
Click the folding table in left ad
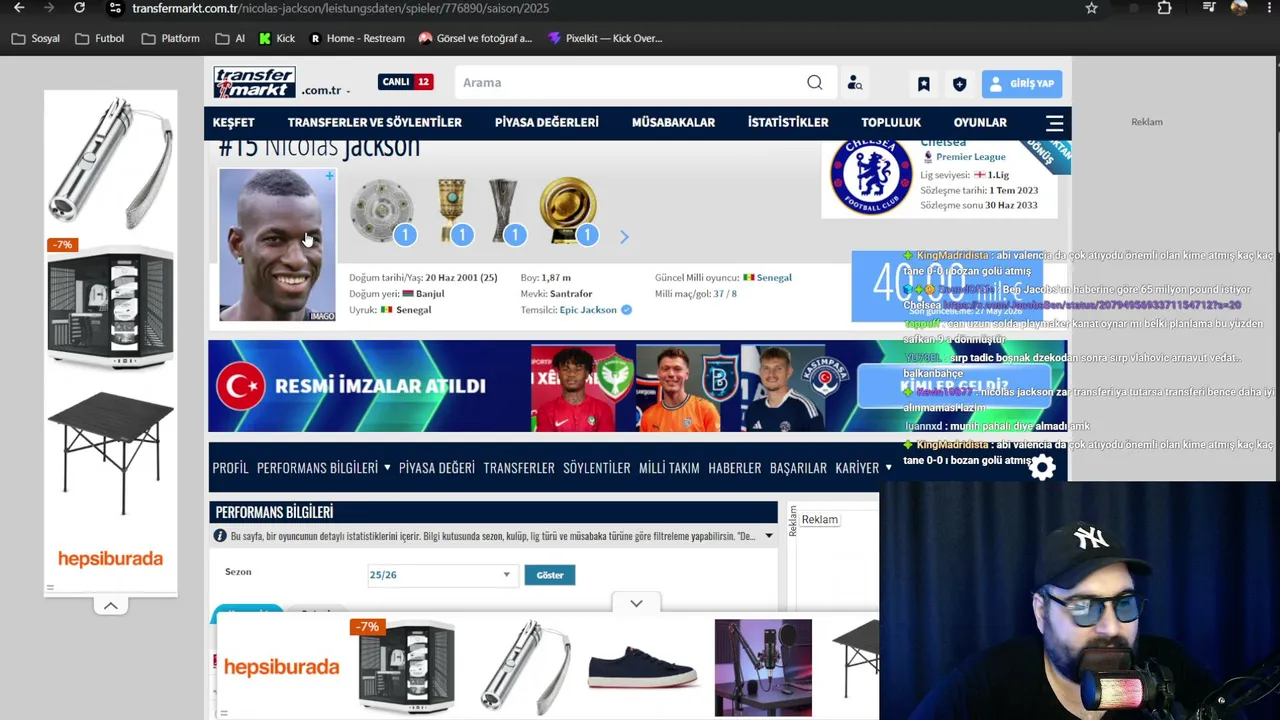pos(110,455)
